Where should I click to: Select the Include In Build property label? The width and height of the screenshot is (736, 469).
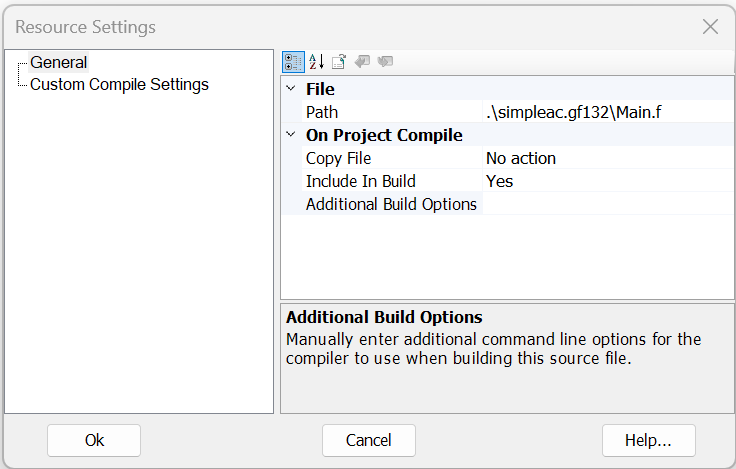coord(360,181)
